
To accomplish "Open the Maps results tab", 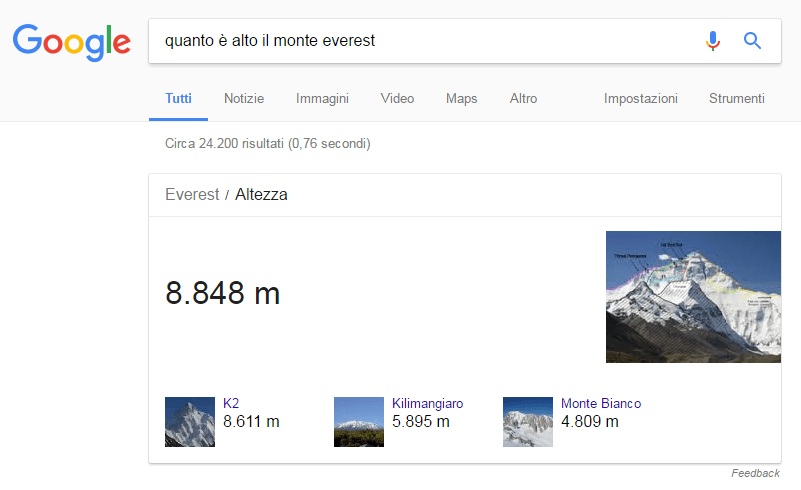I will (x=462, y=99).
